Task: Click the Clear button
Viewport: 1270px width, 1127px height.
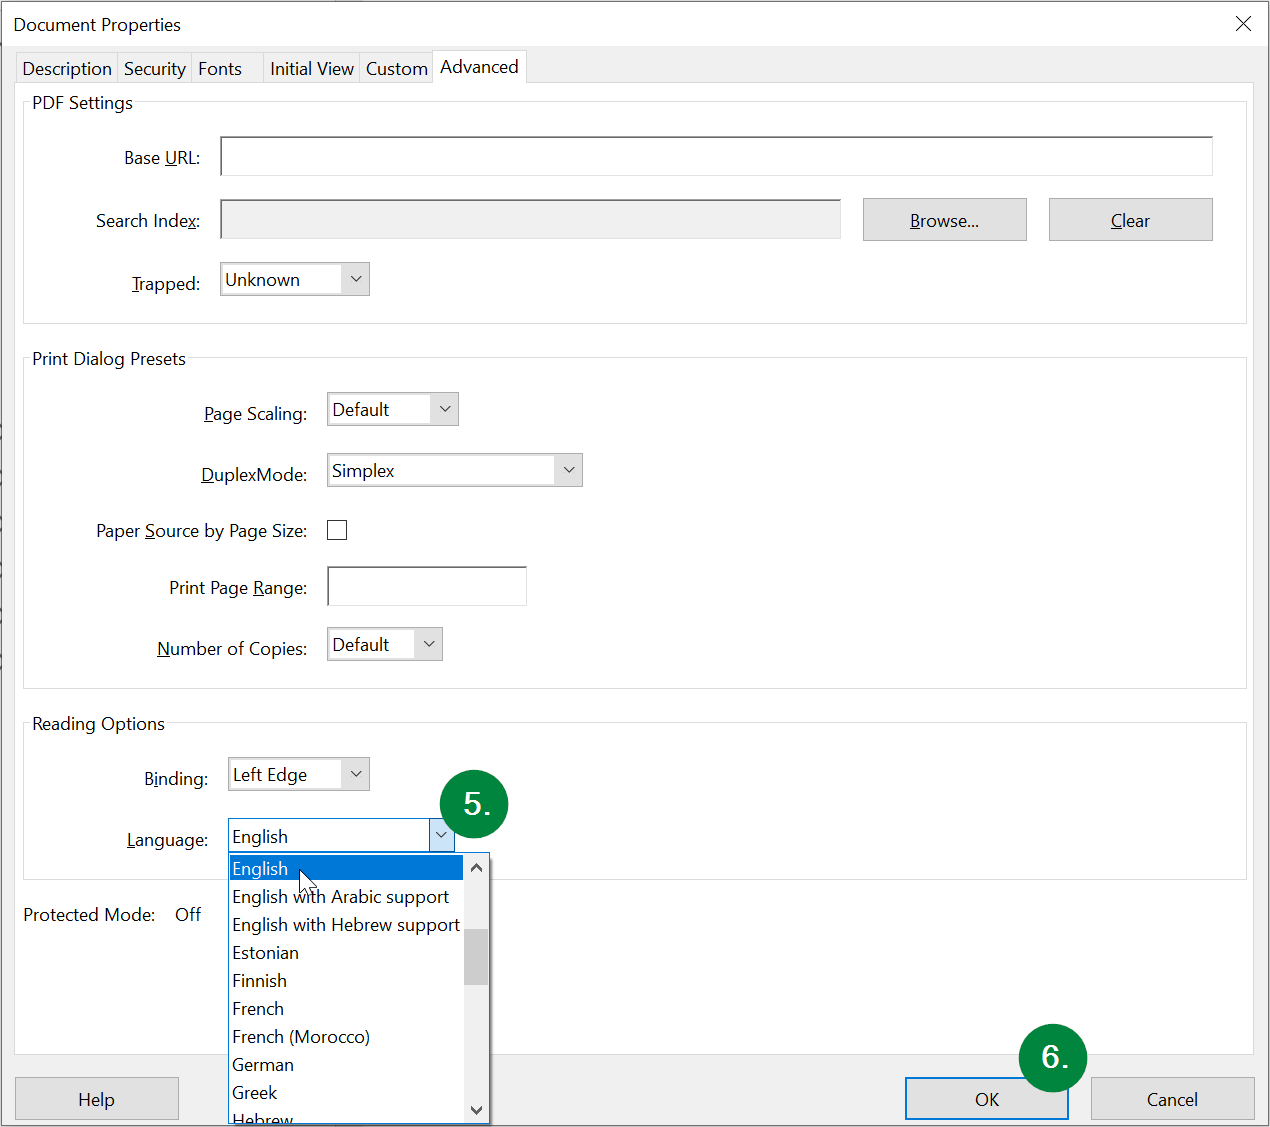Action: coord(1130,220)
